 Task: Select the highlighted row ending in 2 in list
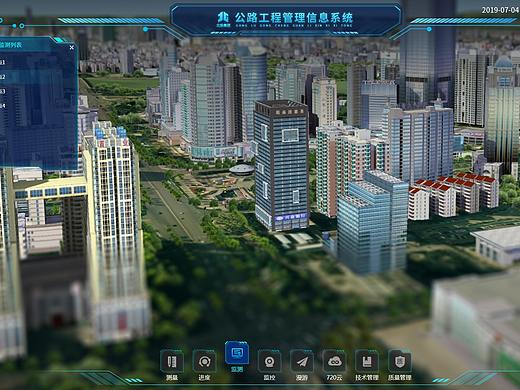click(x=37, y=77)
